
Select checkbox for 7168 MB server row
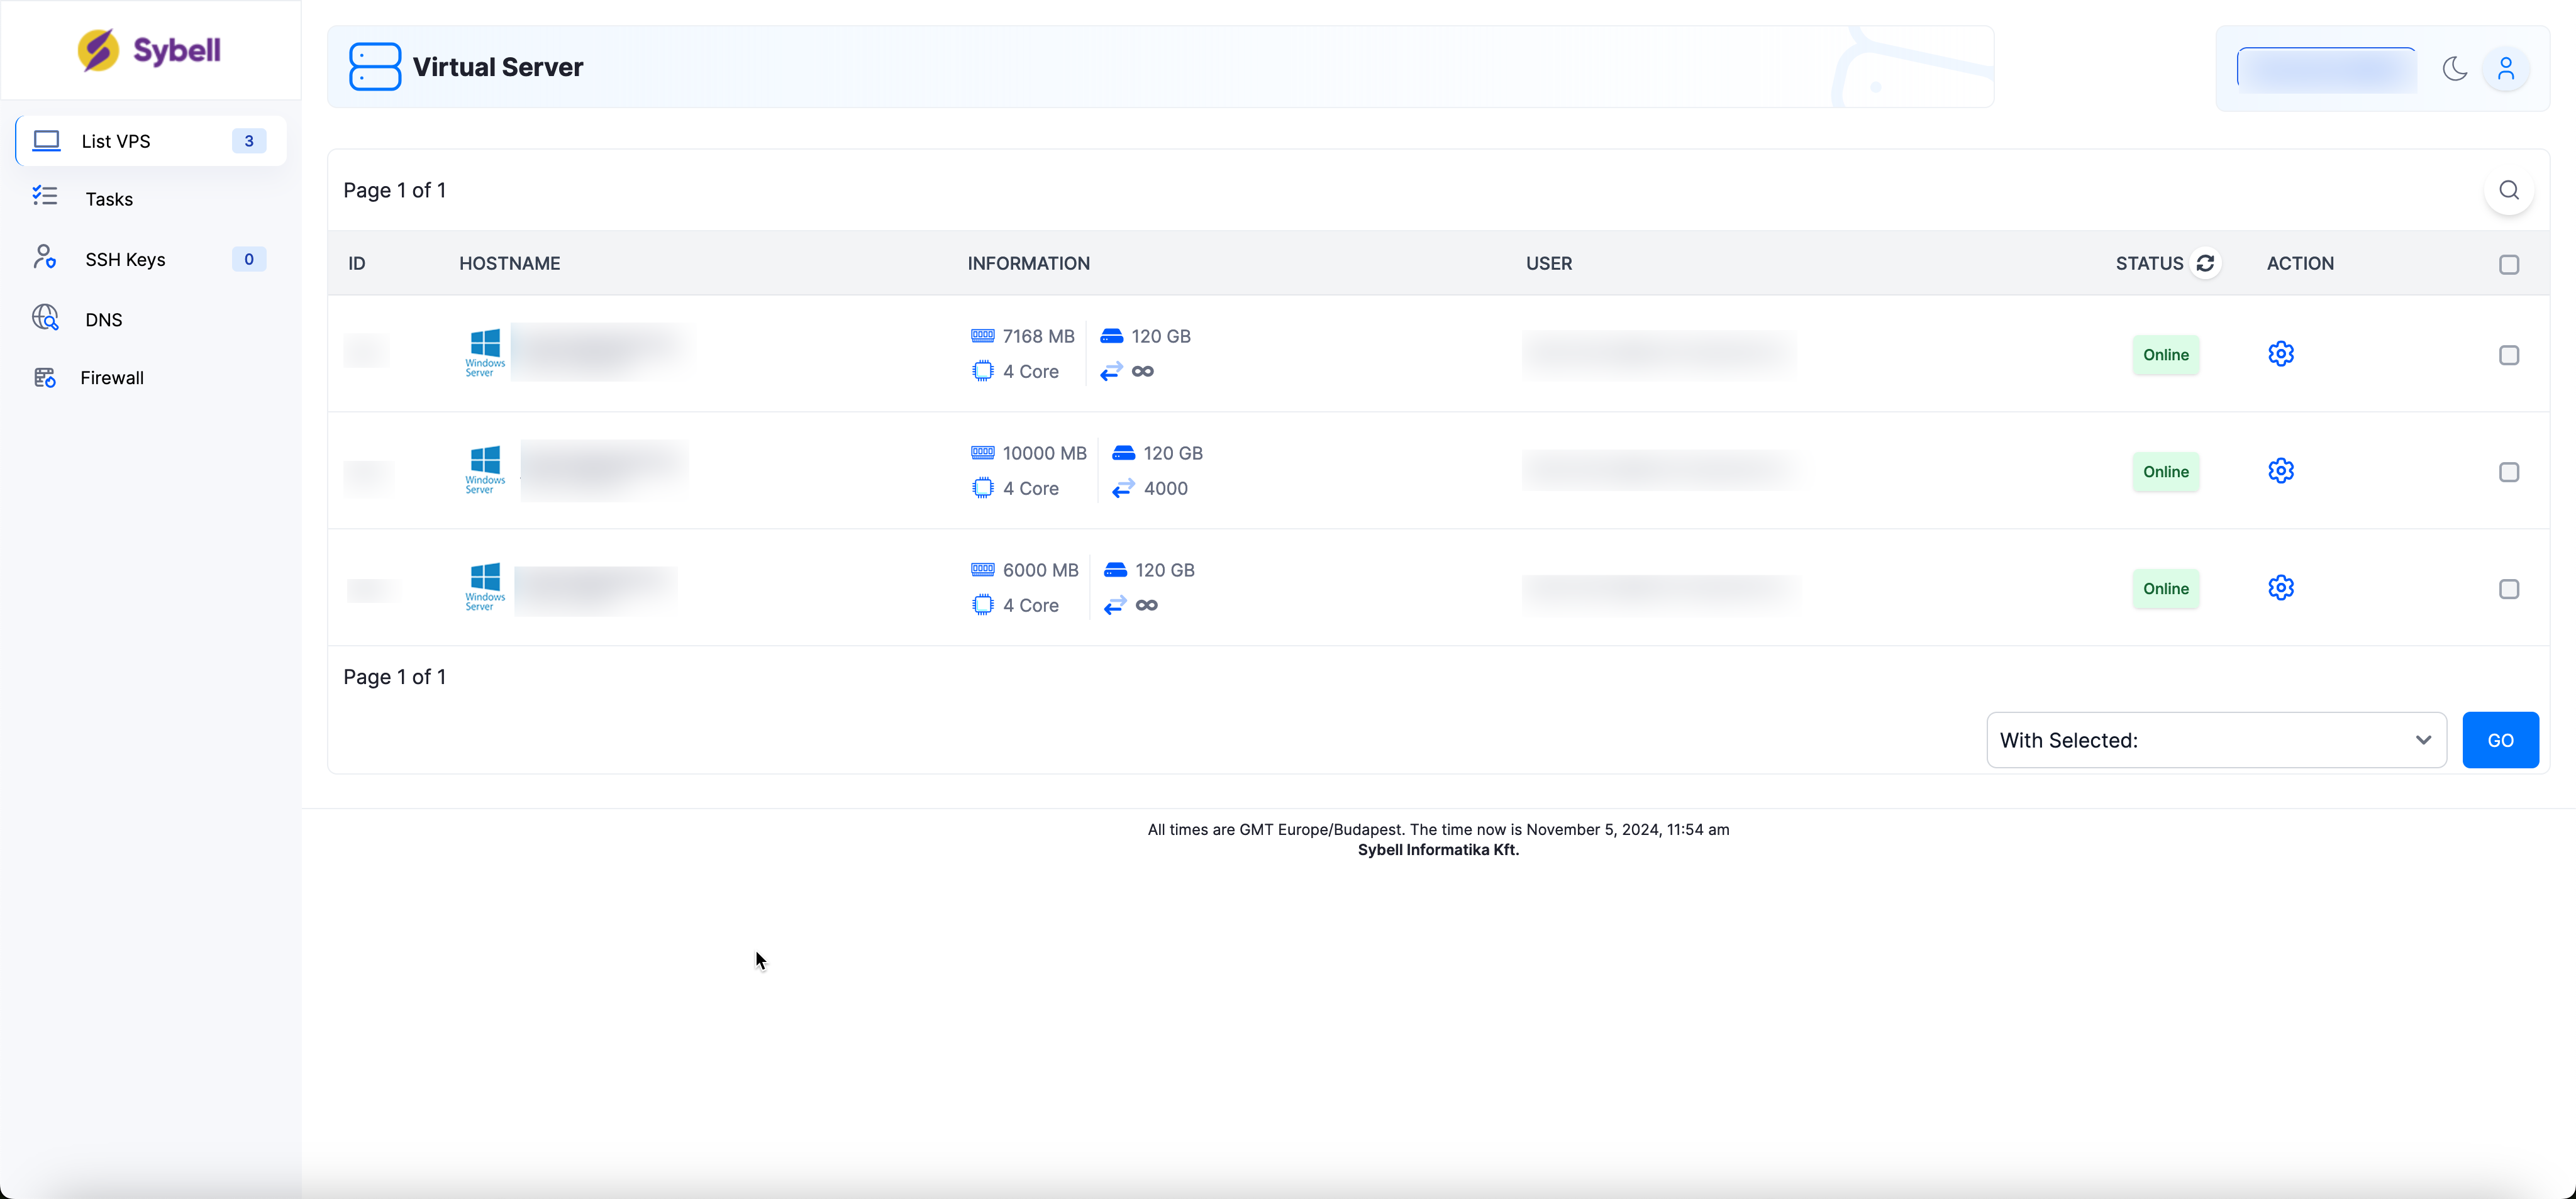(x=2508, y=355)
